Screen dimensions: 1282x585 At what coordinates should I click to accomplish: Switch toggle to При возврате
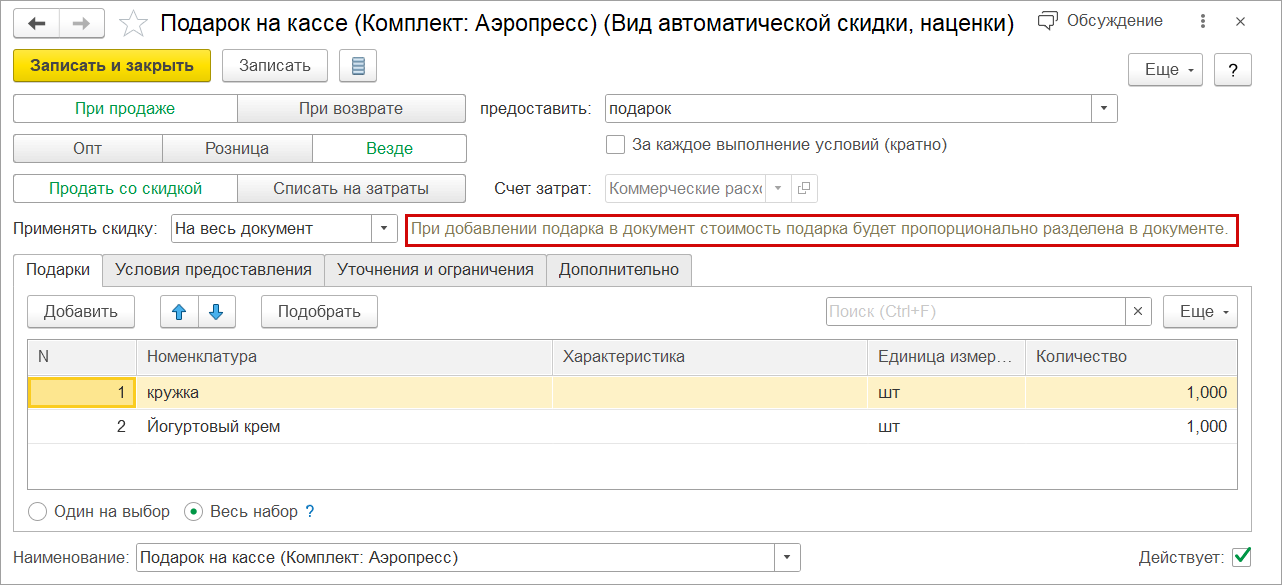pos(351,108)
